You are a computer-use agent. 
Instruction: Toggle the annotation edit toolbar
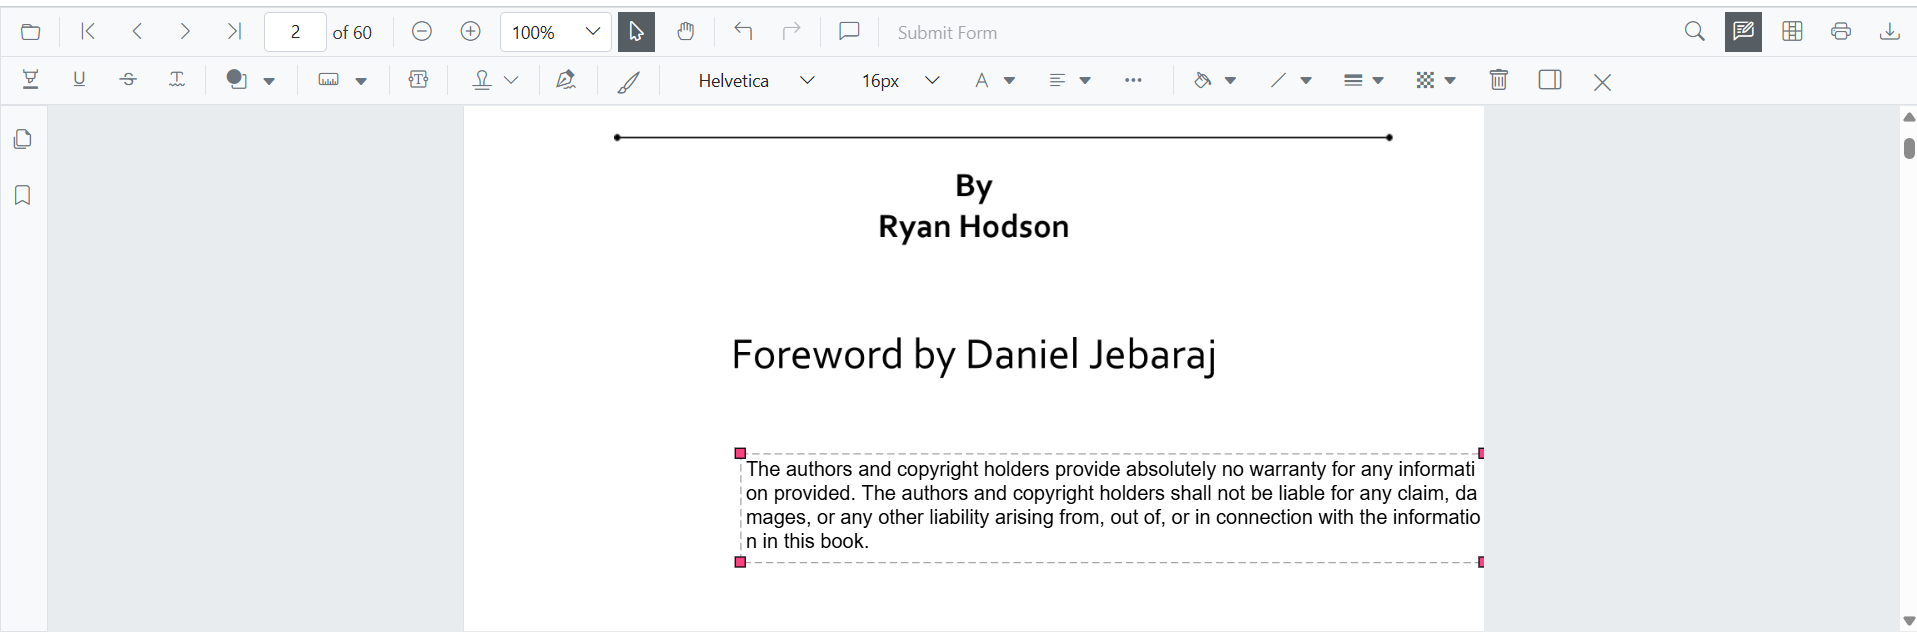[1743, 32]
